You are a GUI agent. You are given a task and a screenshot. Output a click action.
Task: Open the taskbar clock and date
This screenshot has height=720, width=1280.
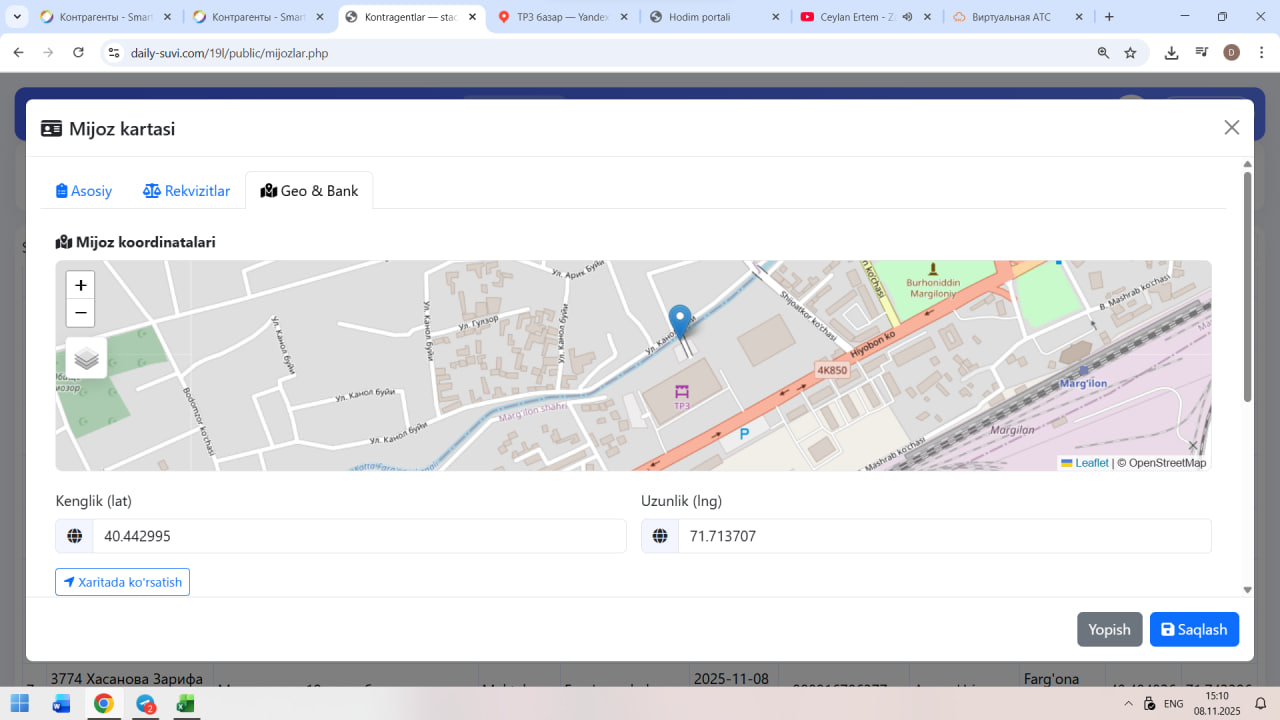pyautogui.click(x=1216, y=703)
